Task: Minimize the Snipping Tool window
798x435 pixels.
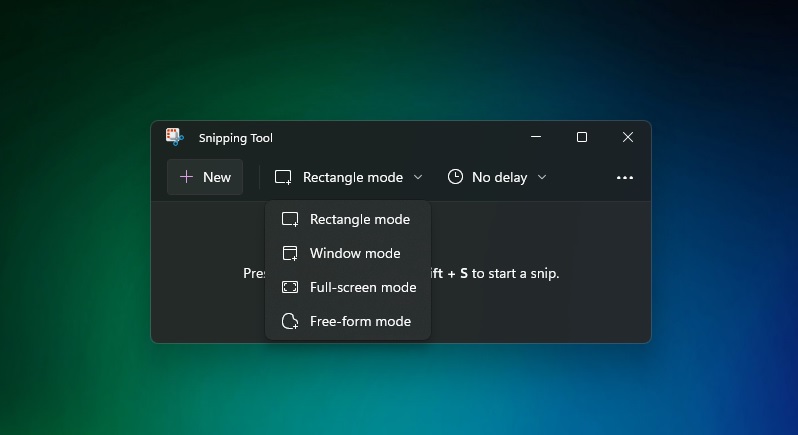Action: pyautogui.click(x=536, y=137)
